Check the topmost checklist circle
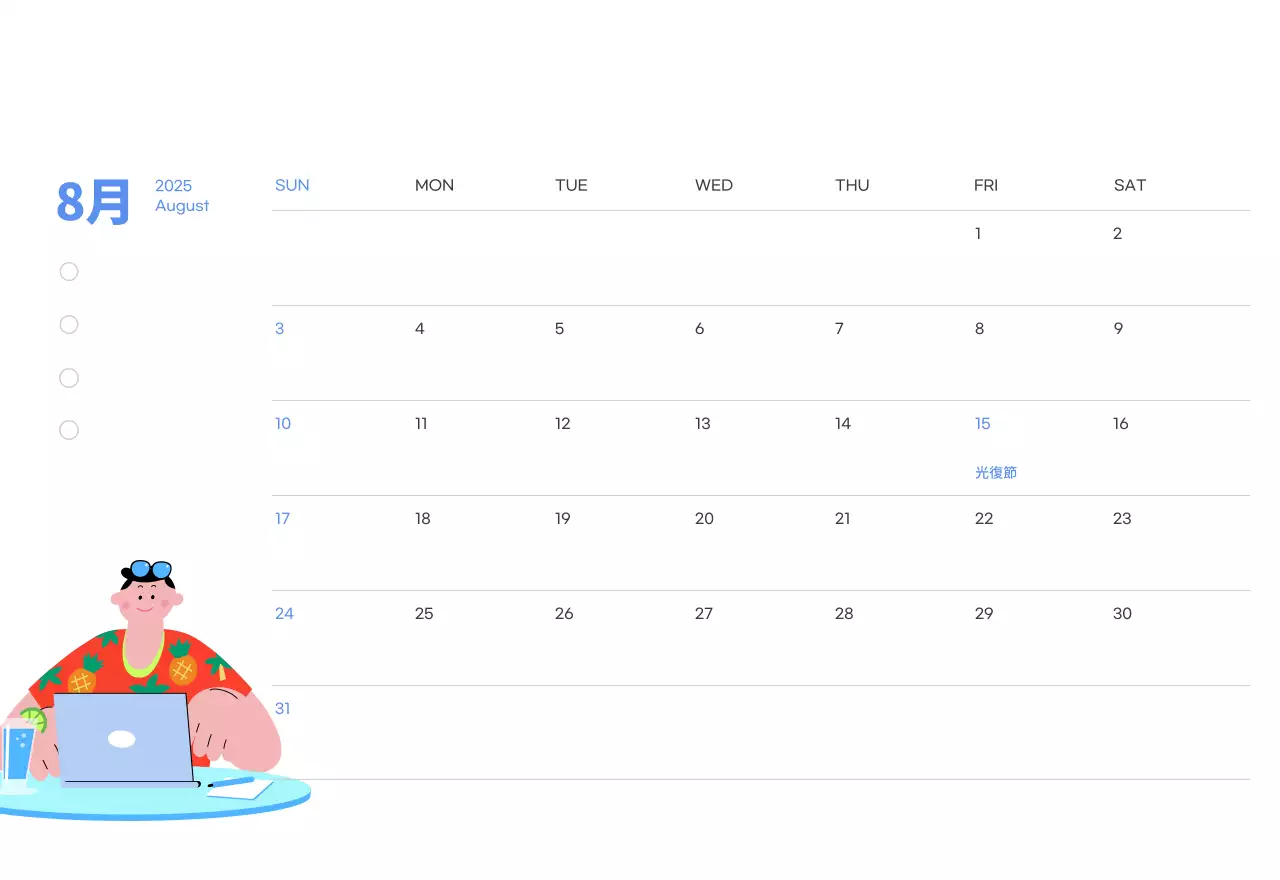Image resolution: width=1280 pixels, height=880 pixels. pos(69,272)
